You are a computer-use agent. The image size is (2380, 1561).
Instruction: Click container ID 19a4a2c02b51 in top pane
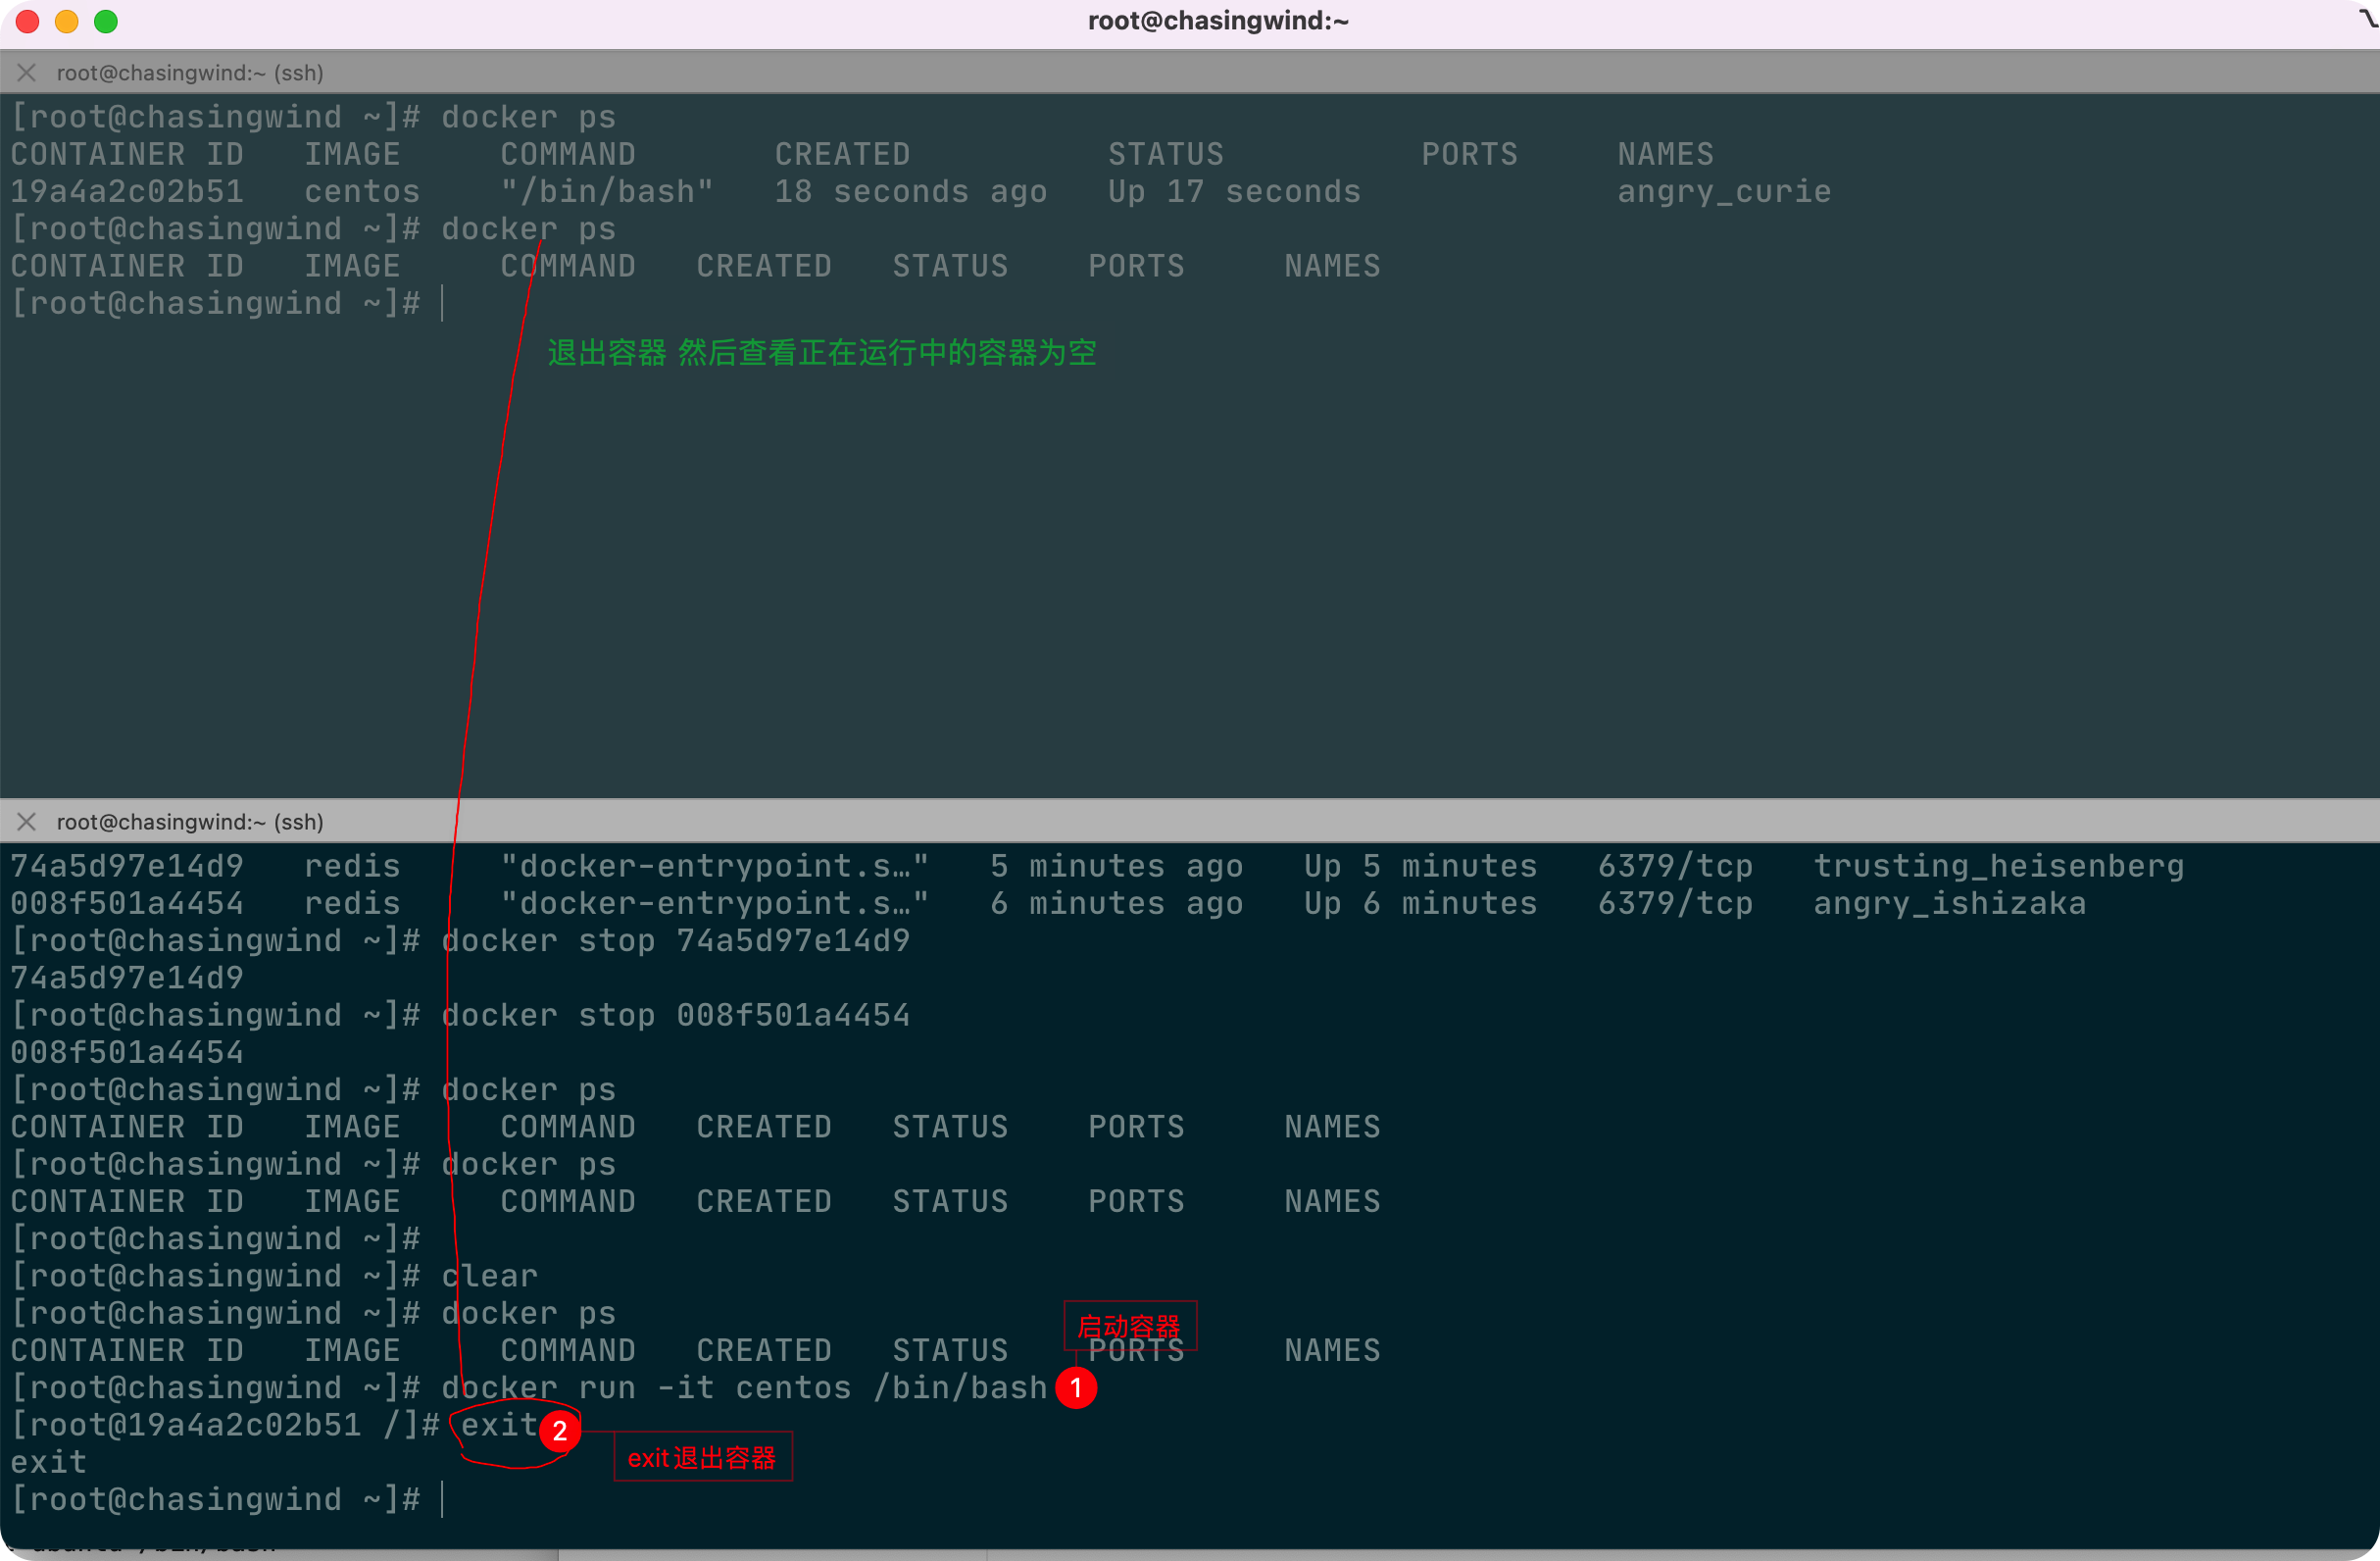[x=127, y=192]
